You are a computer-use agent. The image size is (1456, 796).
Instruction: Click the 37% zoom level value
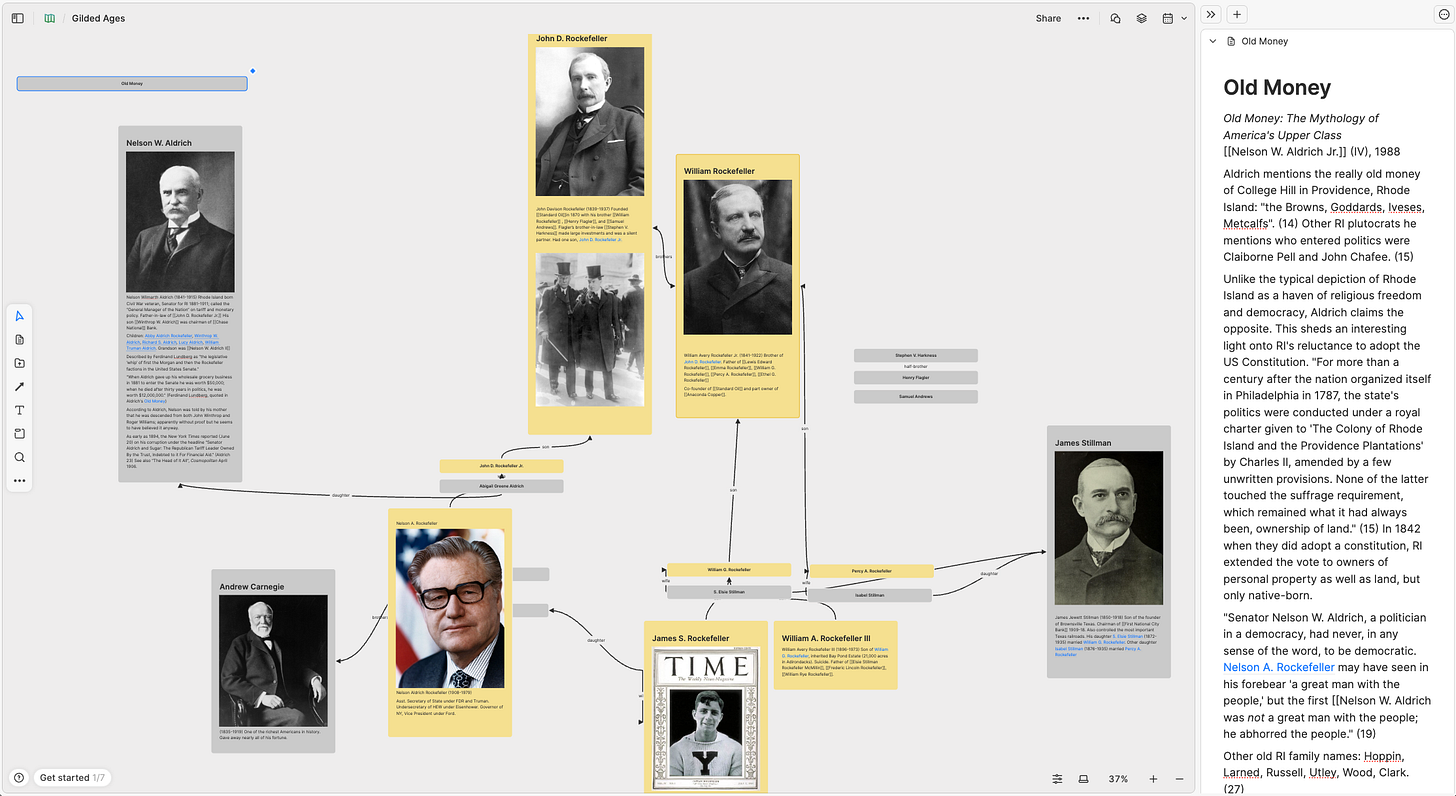pos(1119,779)
